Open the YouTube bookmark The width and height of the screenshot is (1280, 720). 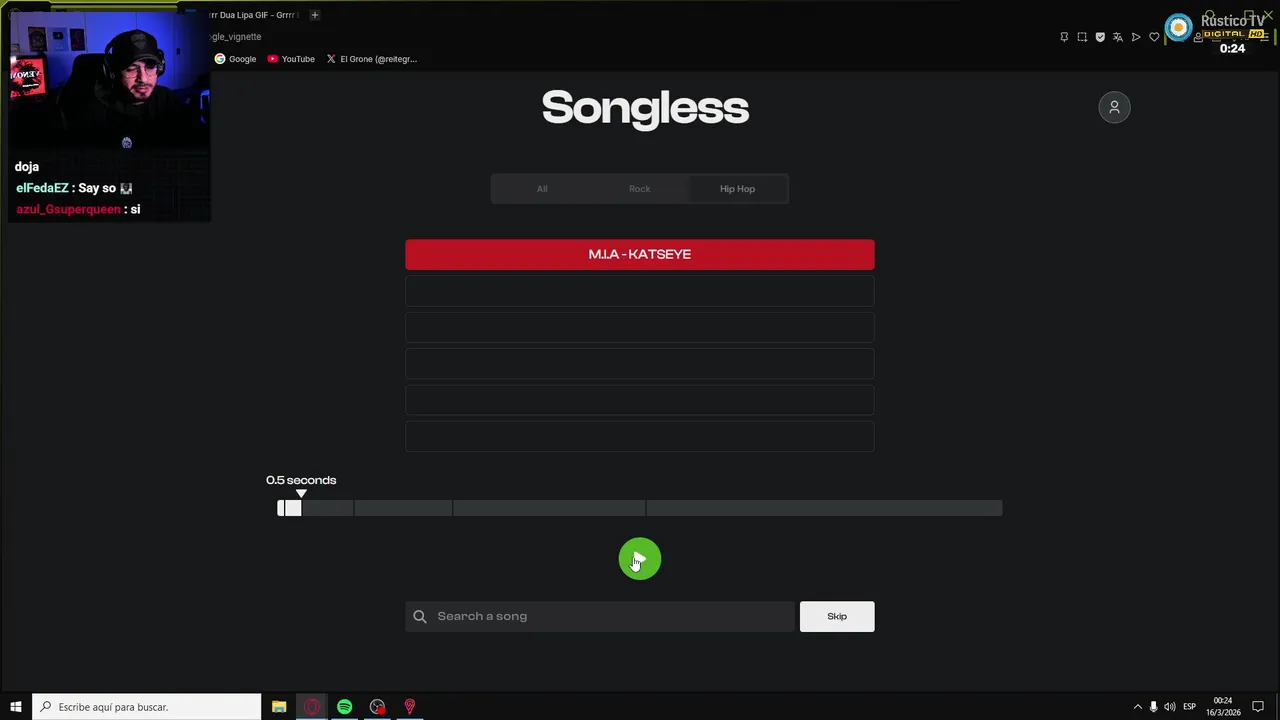click(x=291, y=59)
